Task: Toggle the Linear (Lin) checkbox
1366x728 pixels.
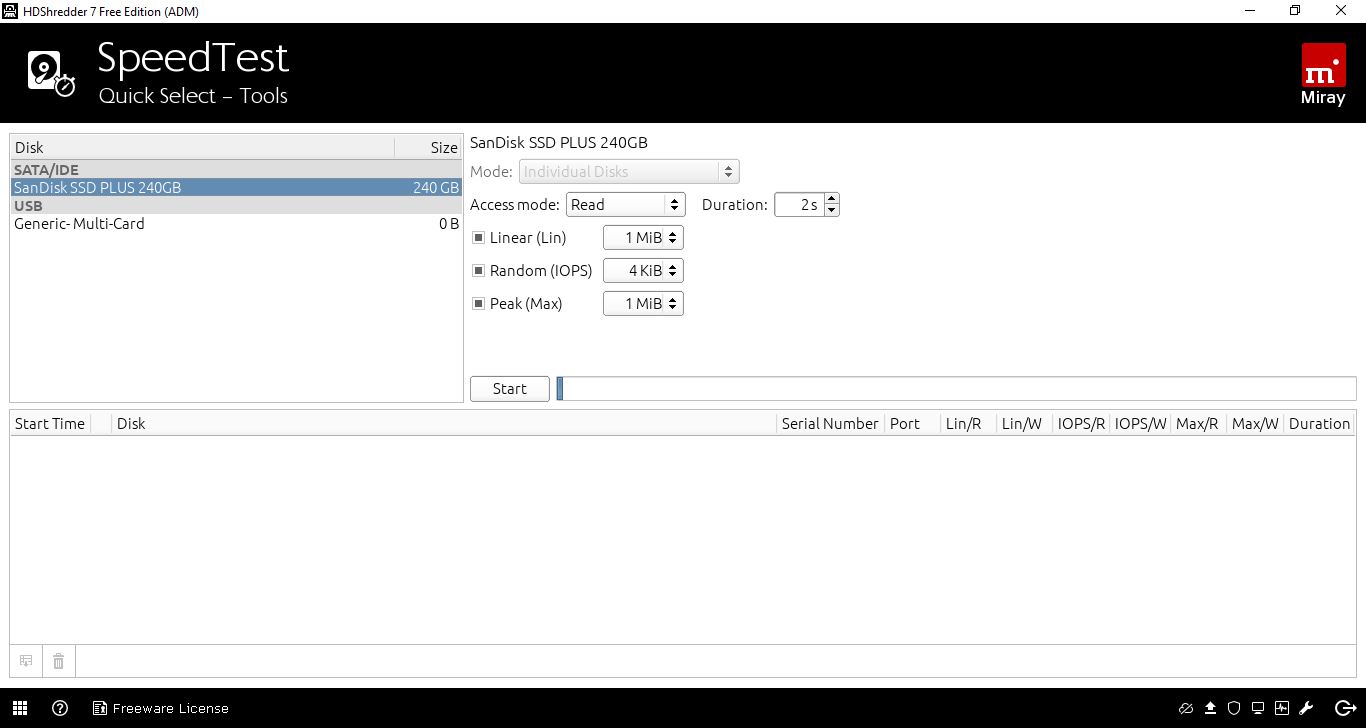Action: pyautogui.click(x=478, y=238)
